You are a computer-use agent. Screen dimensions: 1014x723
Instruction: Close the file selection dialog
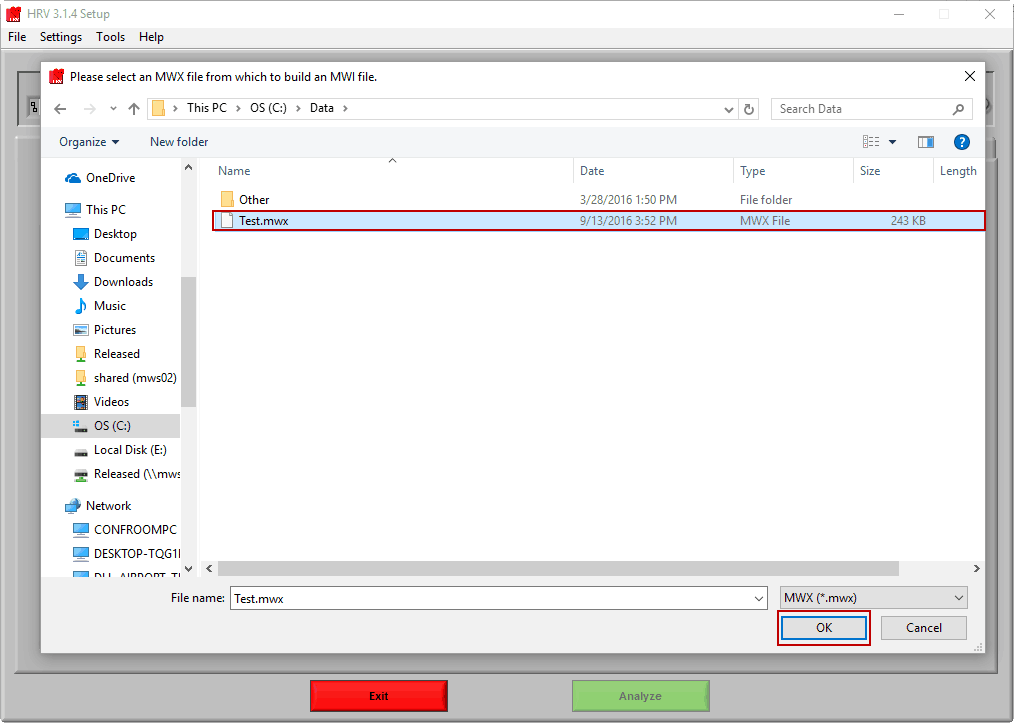click(x=969, y=76)
